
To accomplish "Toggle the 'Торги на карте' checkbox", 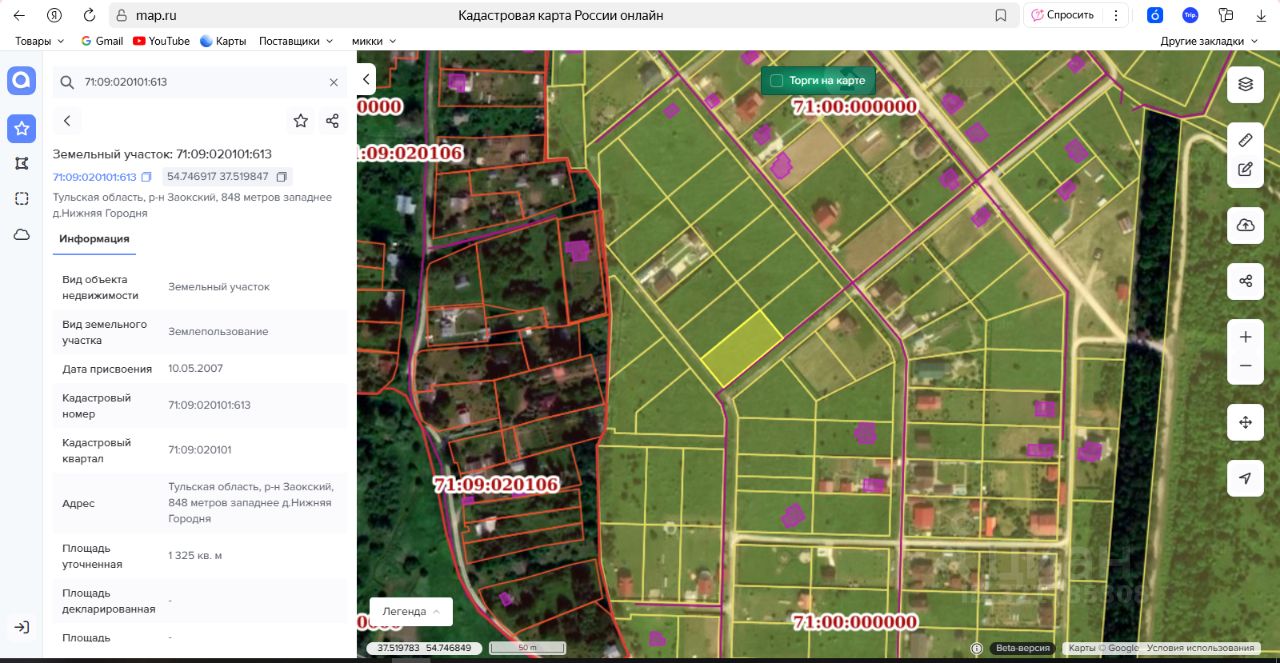I will [x=776, y=80].
